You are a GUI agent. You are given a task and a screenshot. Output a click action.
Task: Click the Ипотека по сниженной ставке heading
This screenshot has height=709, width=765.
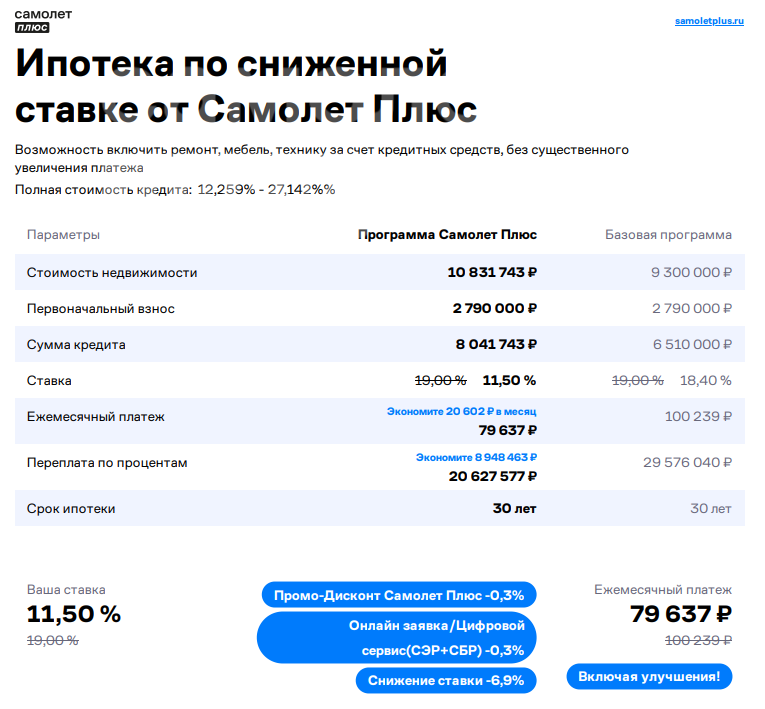pyautogui.click(x=246, y=86)
